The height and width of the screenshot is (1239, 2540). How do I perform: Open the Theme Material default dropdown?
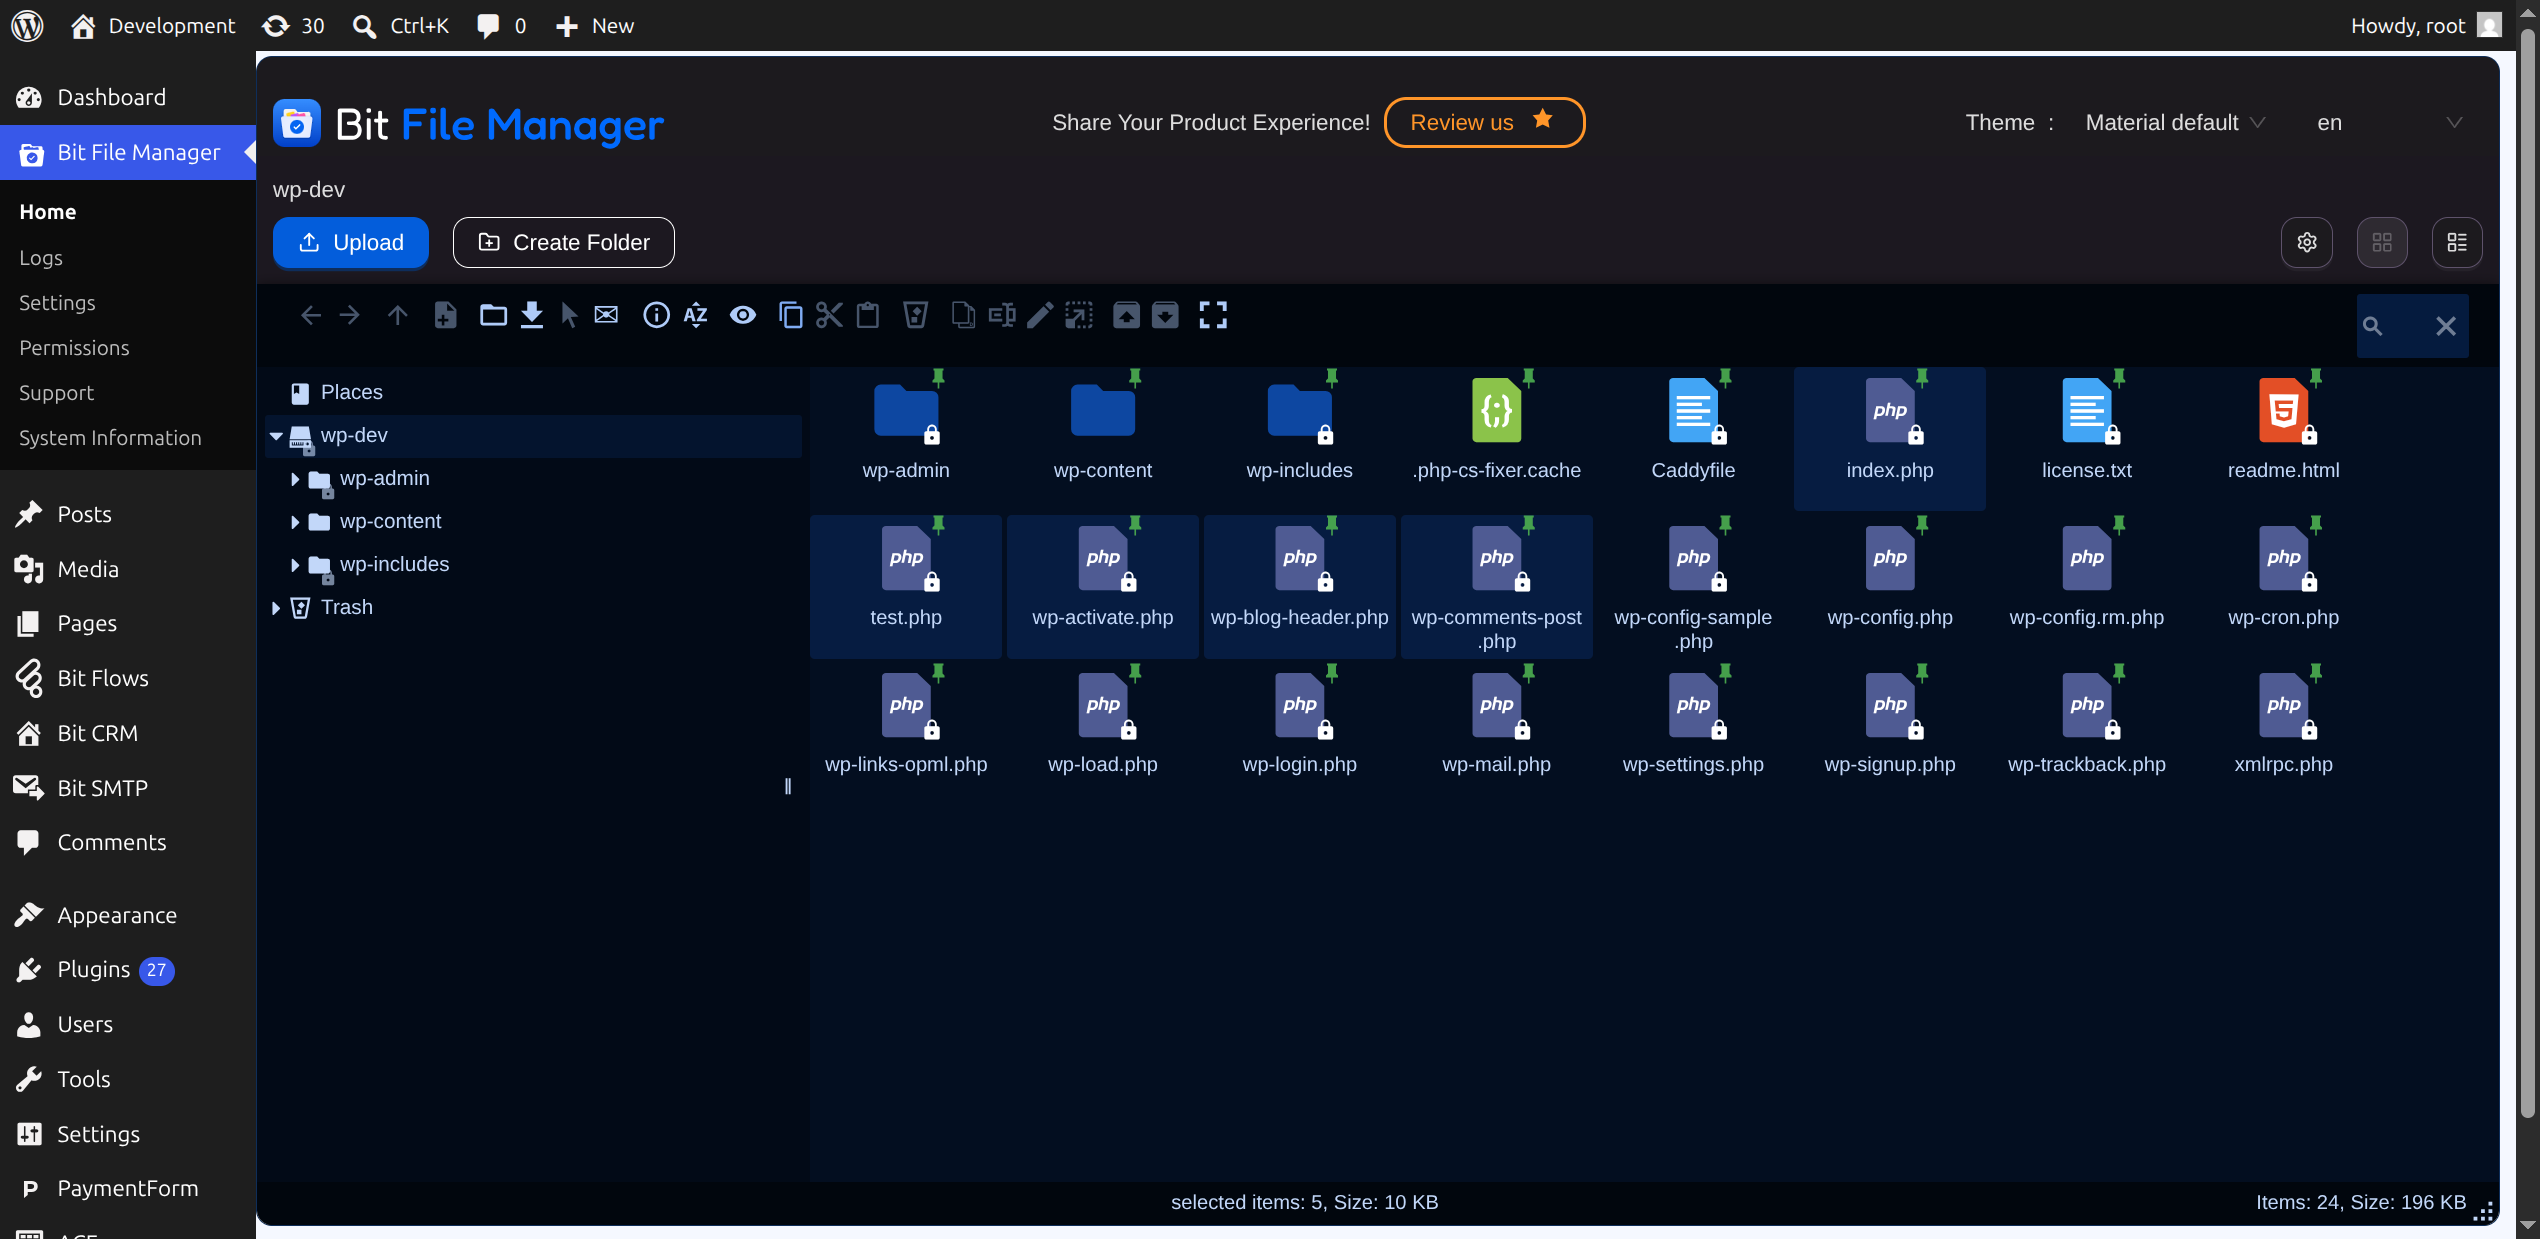(x=2176, y=123)
